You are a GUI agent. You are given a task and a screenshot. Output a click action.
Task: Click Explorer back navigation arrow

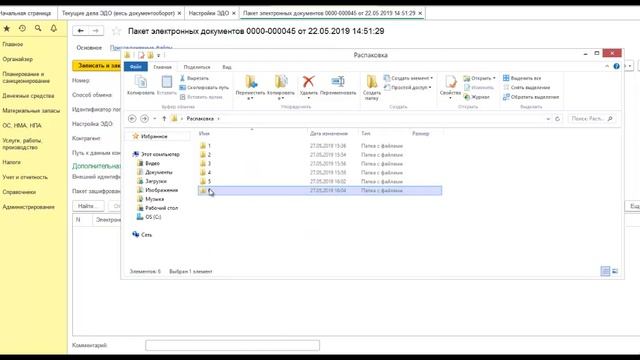point(132,118)
